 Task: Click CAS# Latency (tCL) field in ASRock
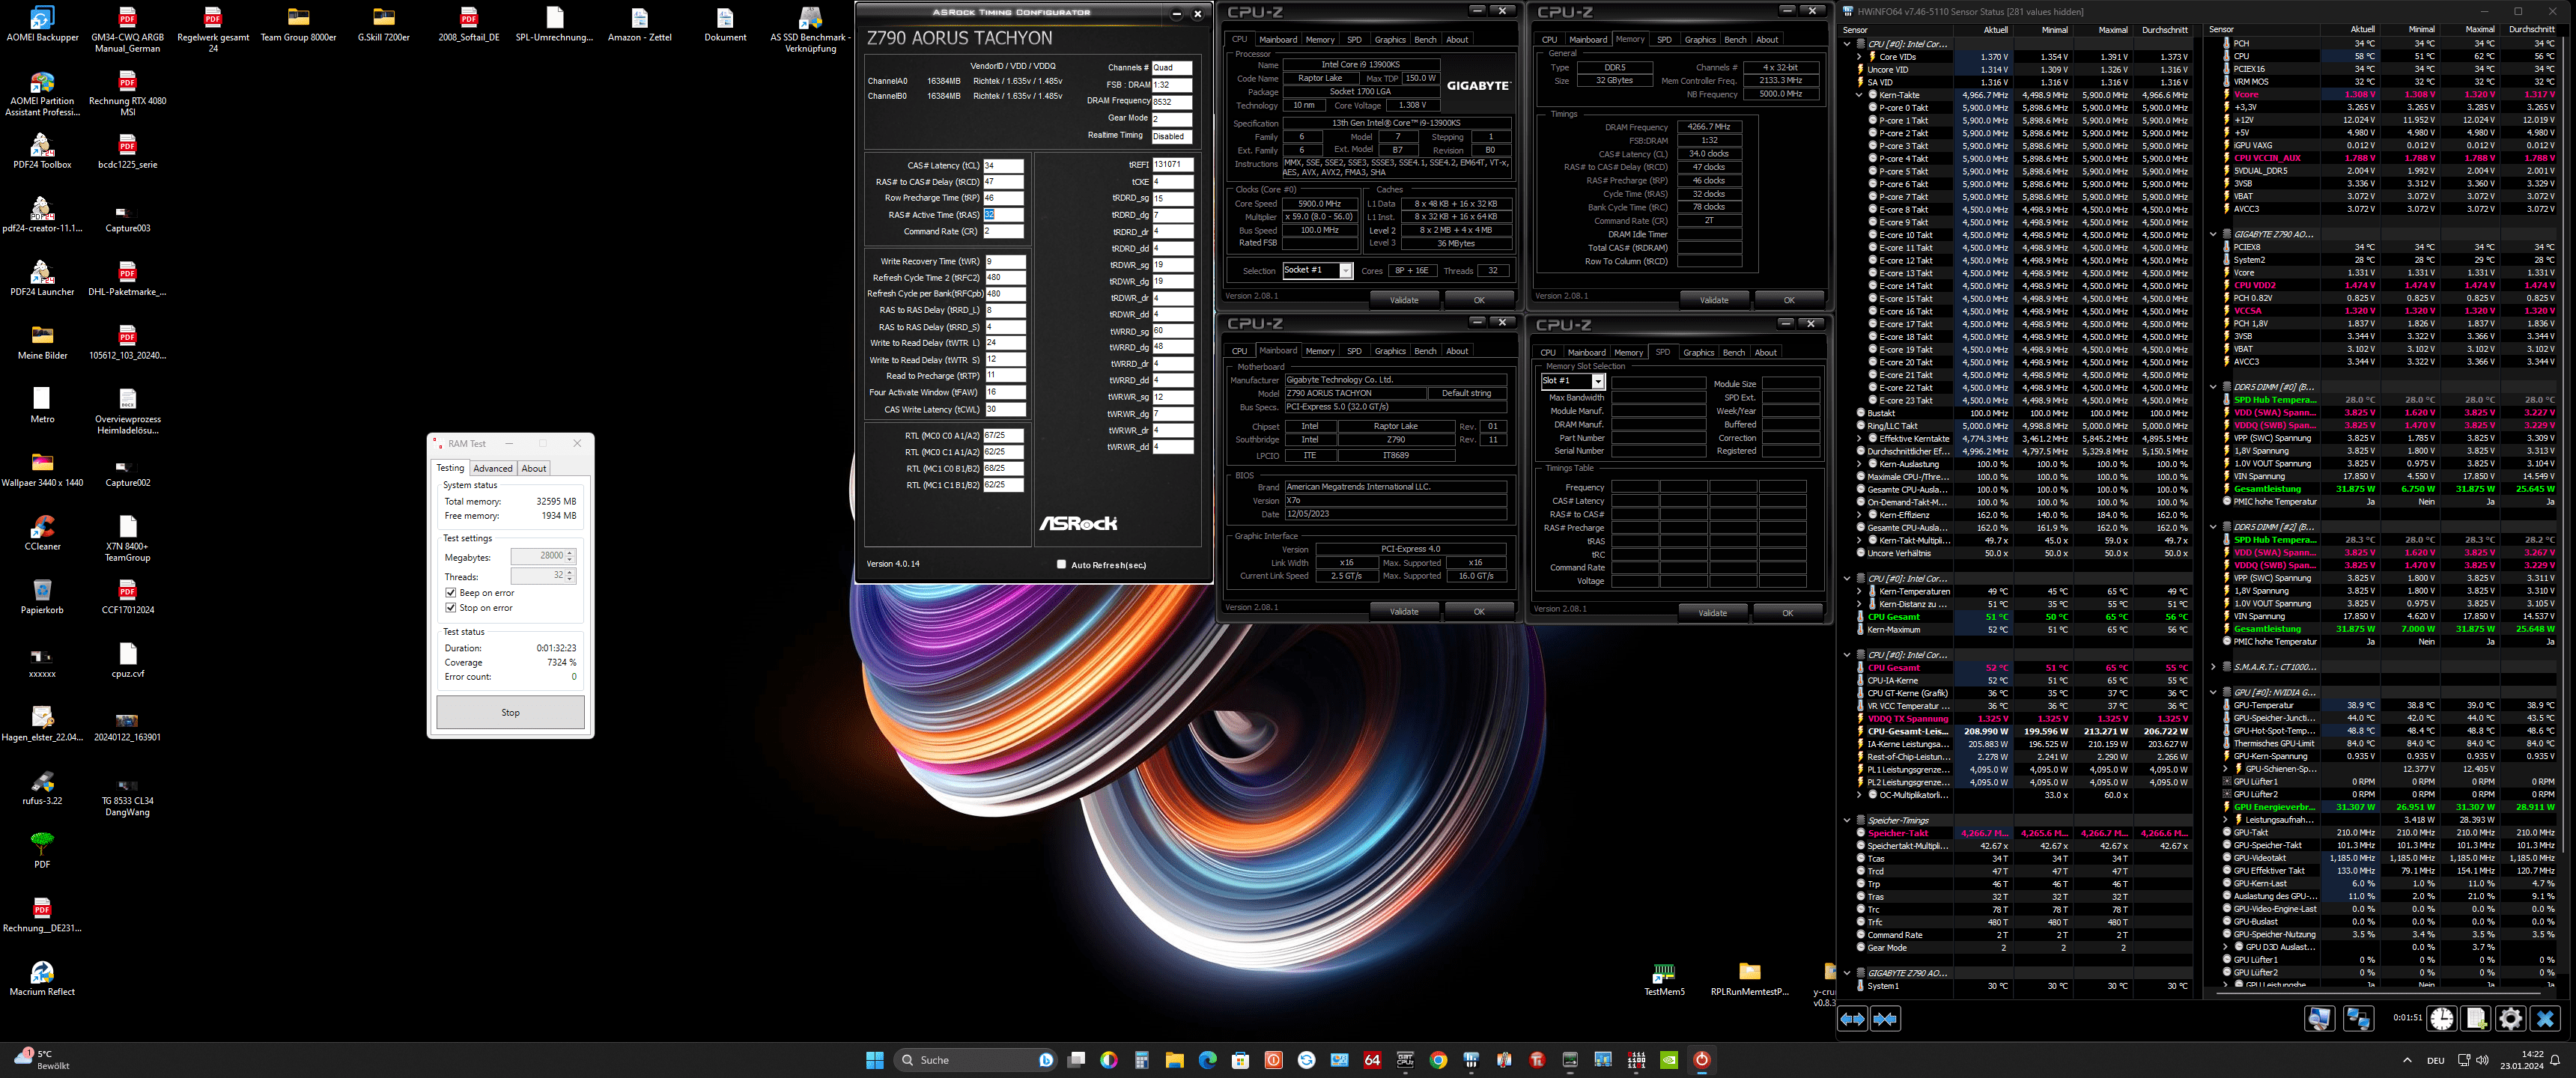click(x=1003, y=166)
